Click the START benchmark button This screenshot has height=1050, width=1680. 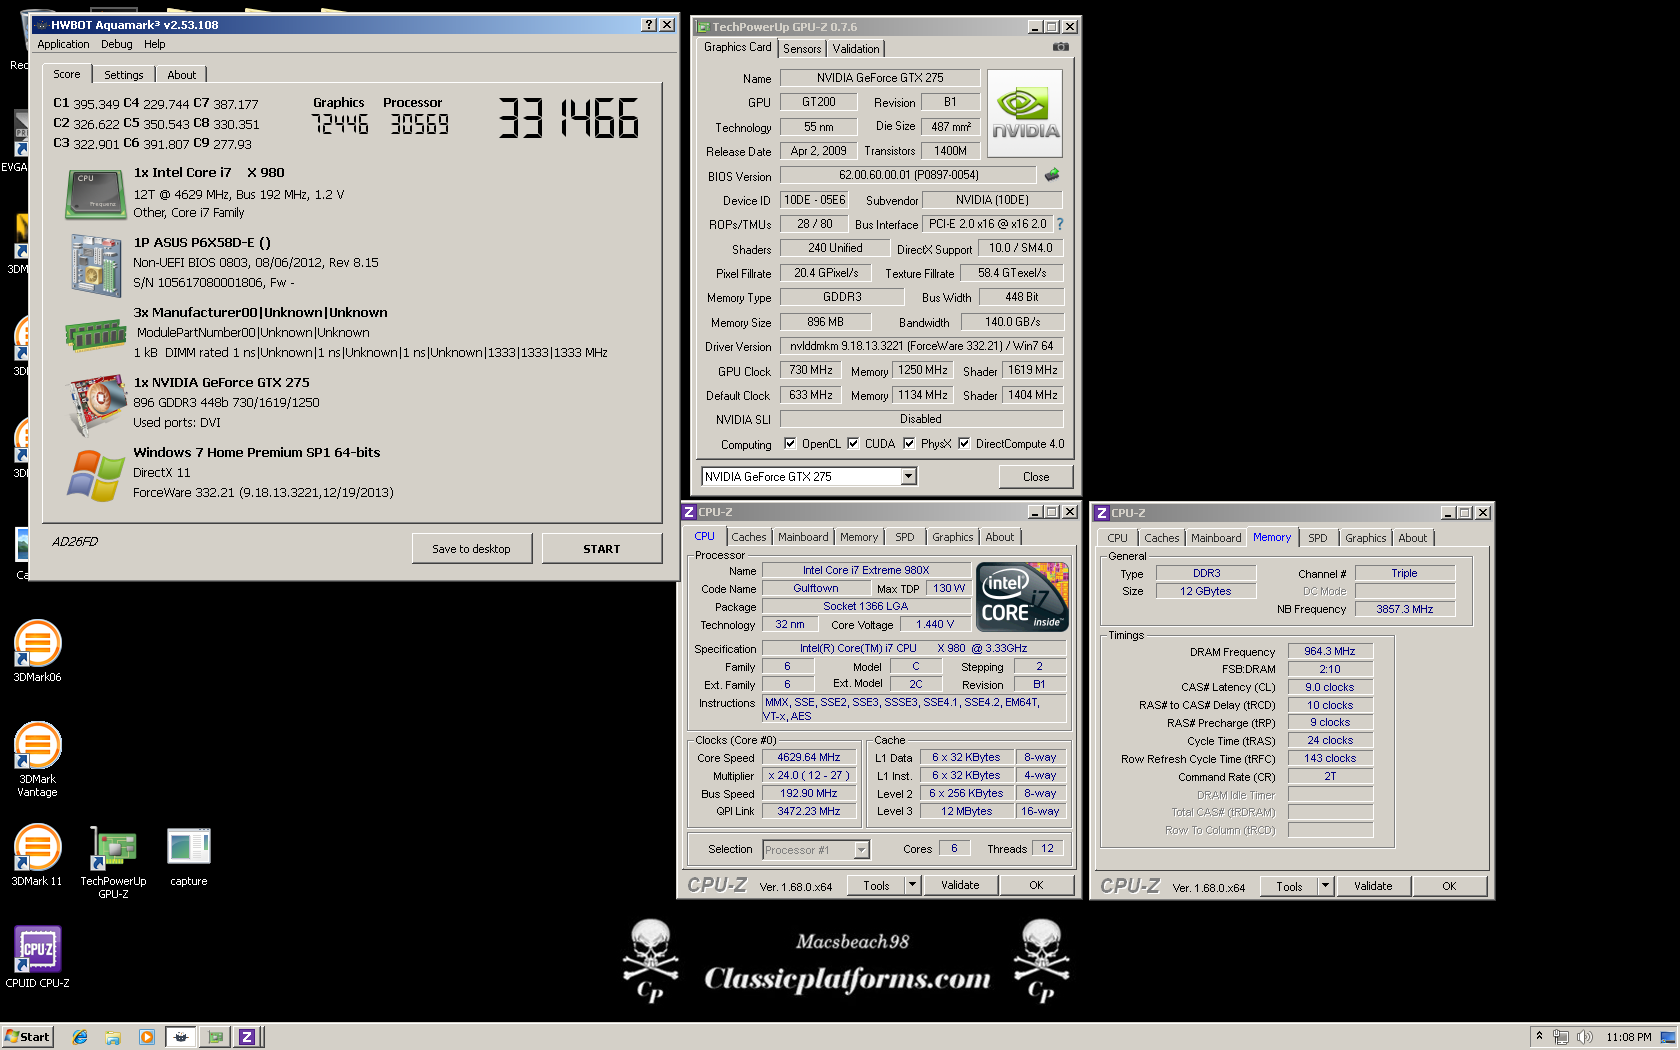coord(601,549)
